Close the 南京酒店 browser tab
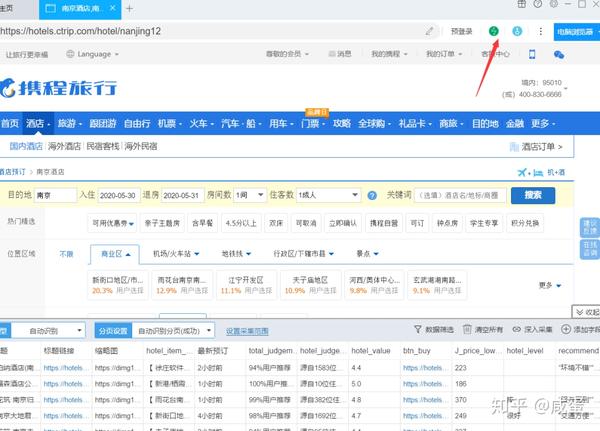Screen dimensions: 600x431 (x=113, y=8)
